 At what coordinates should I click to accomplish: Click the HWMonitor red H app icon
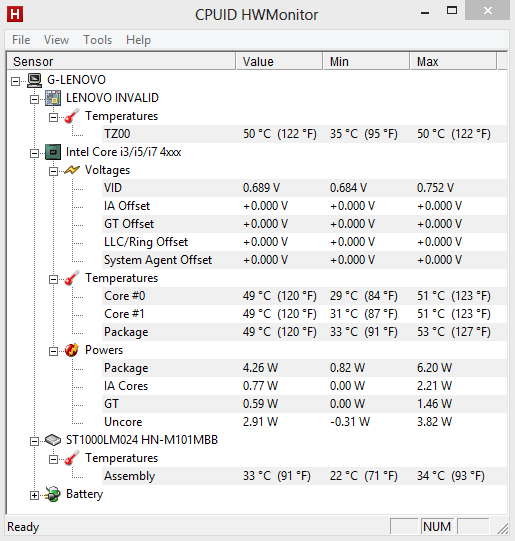(15, 14)
